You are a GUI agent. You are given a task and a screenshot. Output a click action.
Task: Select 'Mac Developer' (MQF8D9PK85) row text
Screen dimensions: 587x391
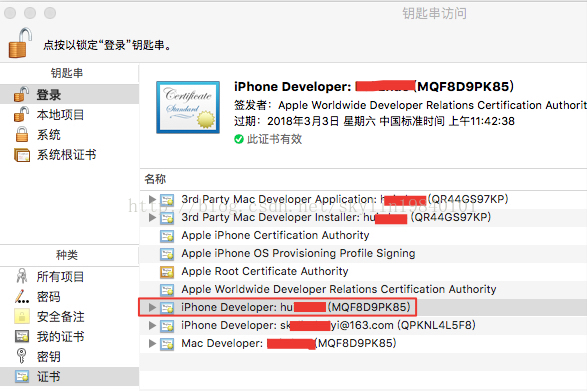click(x=289, y=343)
